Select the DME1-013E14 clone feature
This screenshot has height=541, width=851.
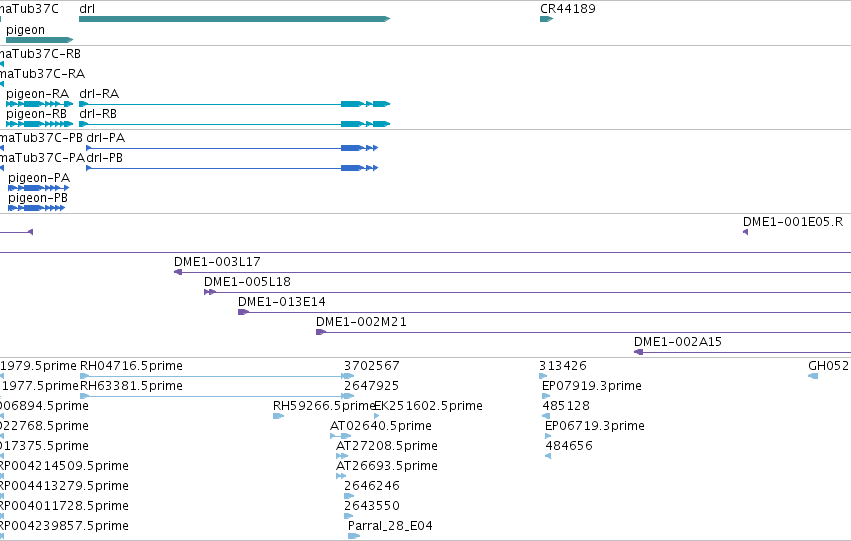tap(544, 312)
